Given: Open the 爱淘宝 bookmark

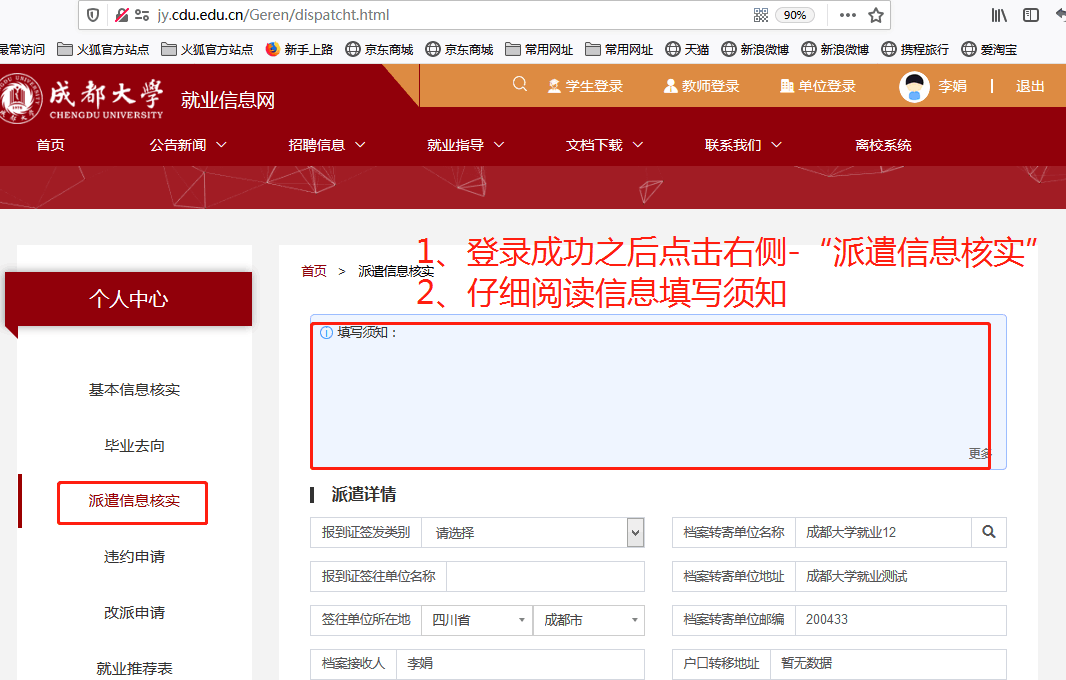Looking at the screenshot, I should click(989, 50).
